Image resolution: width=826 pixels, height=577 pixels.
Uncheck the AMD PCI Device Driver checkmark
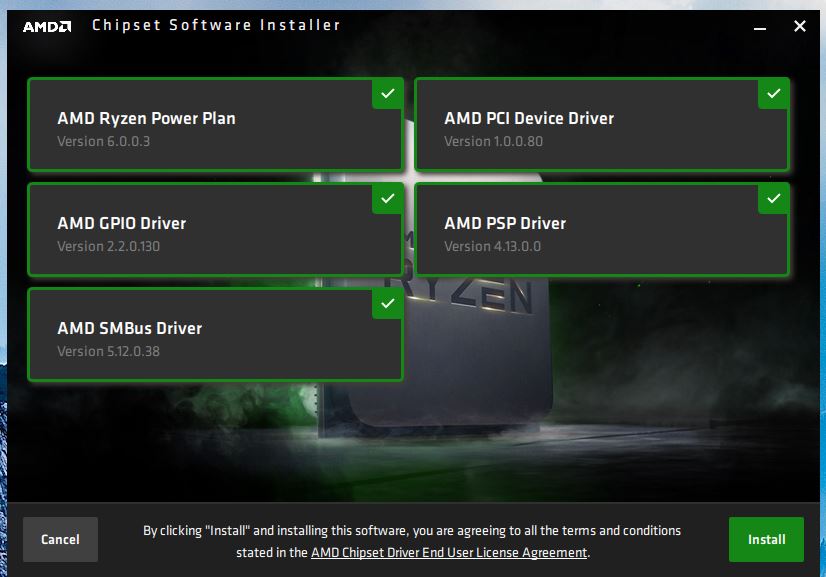(x=773, y=94)
